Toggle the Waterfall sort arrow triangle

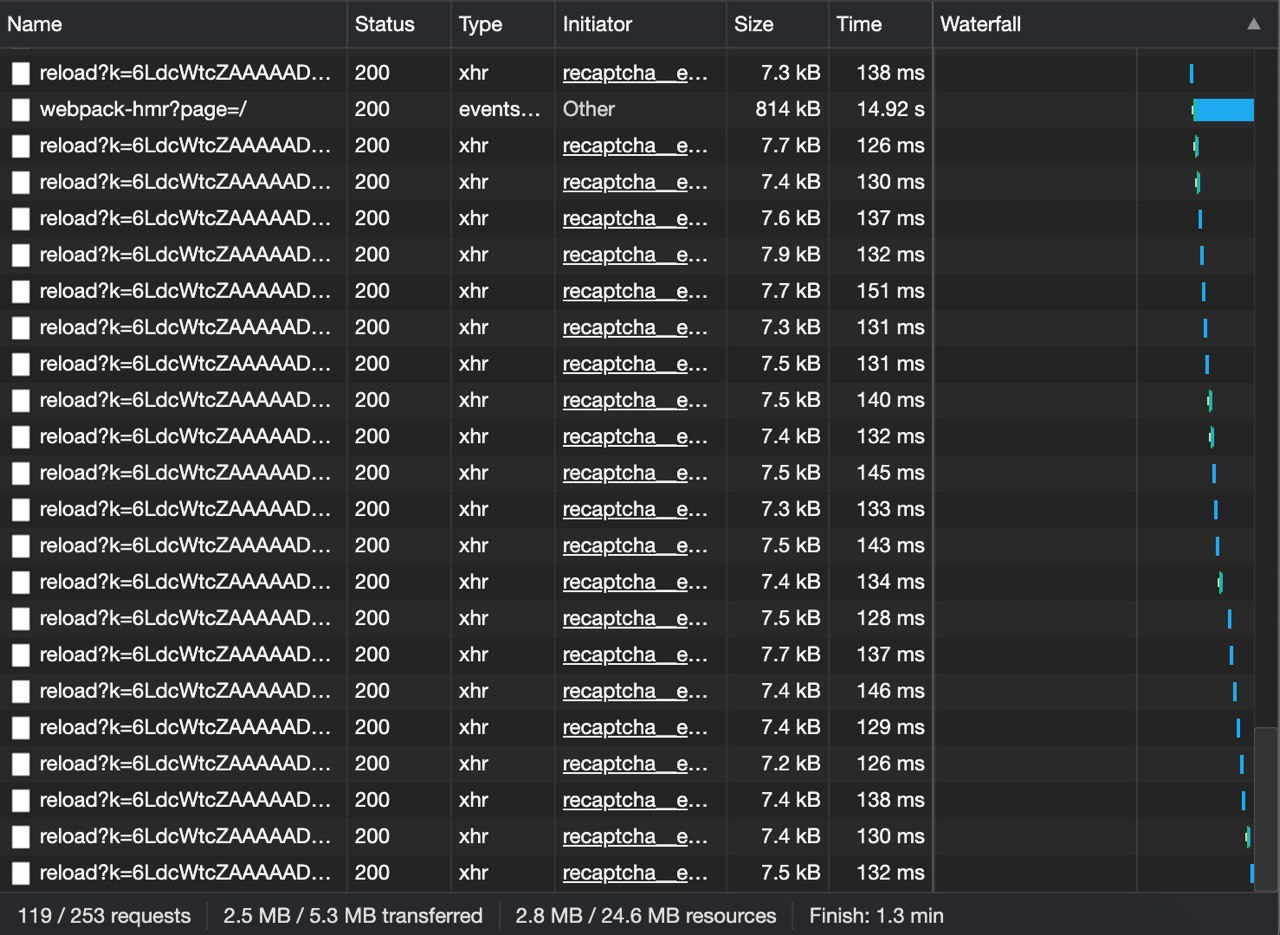click(x=1253, y=24)
